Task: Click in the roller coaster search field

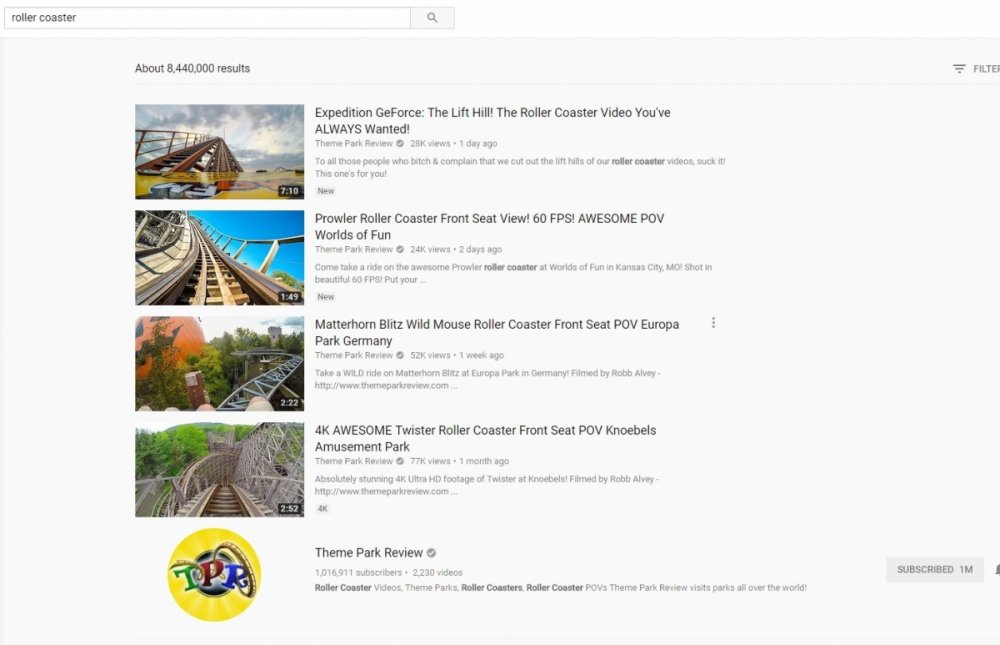Action: (207, 18)
